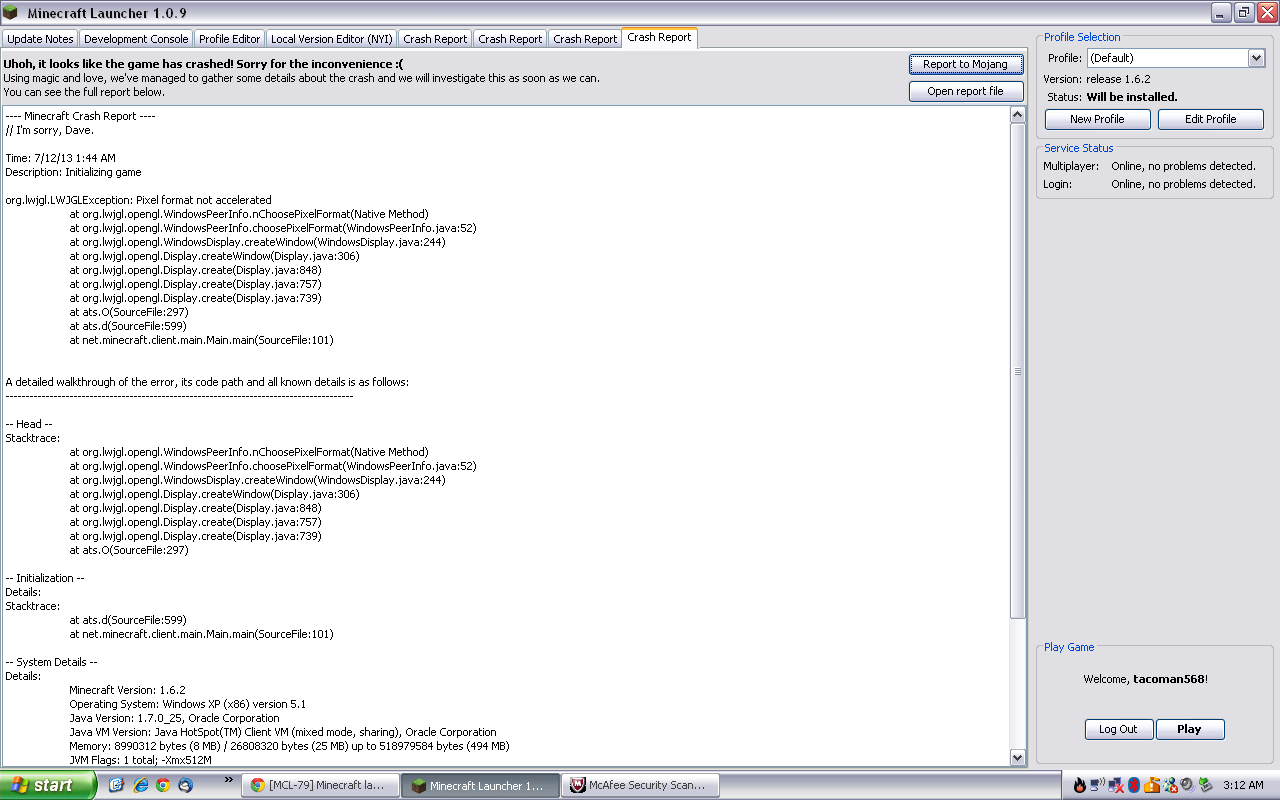The width and height of the screenshot is (1280, 800).
Task: Launch Google Chrome from quick launch
Action: 163,785
